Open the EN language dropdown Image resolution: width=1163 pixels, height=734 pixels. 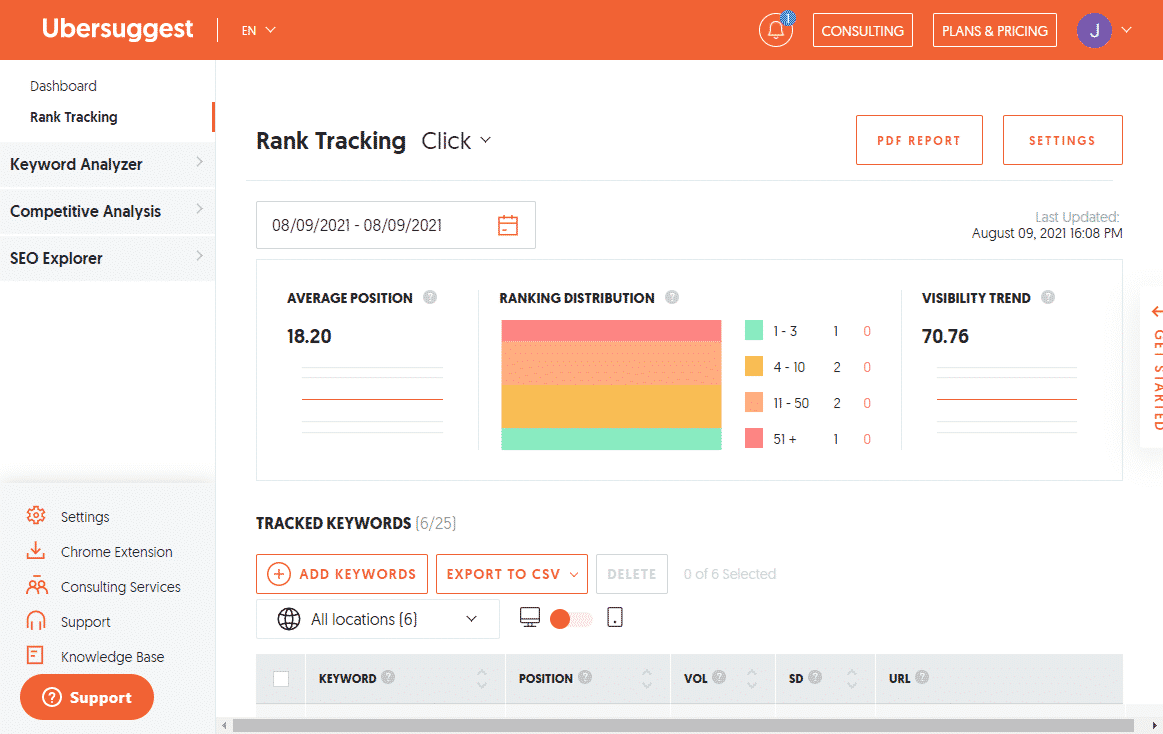coord(258,30)
